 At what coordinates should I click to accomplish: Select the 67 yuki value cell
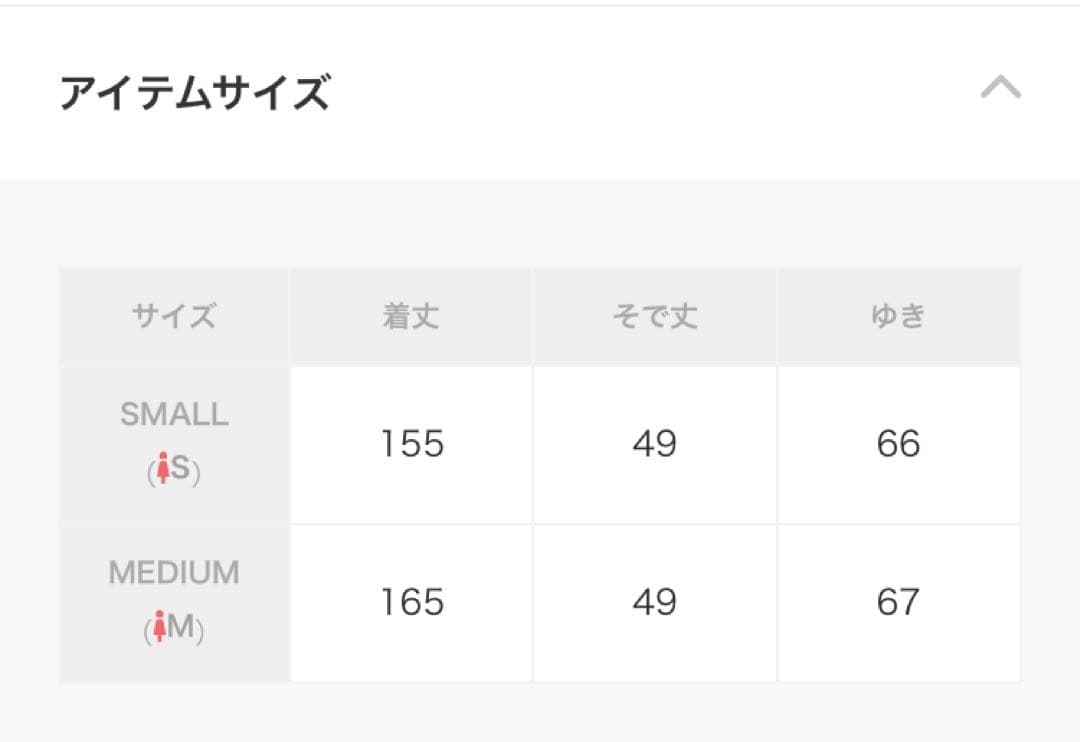(x=898, y=603)
